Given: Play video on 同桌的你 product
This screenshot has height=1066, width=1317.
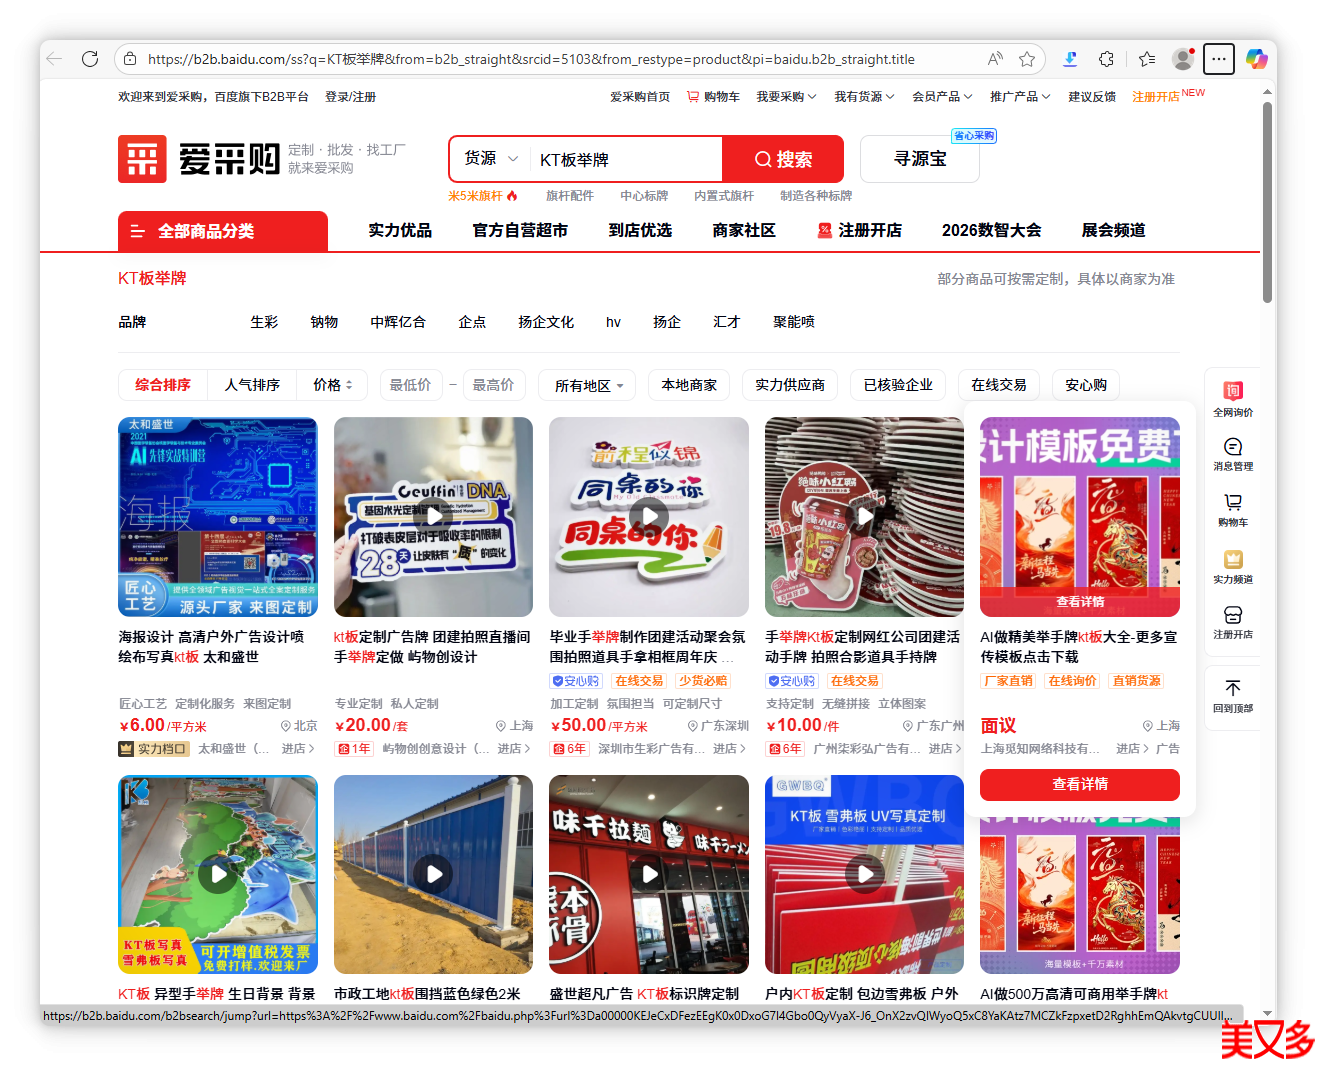Looking at the screenshot, I should 649,517.
